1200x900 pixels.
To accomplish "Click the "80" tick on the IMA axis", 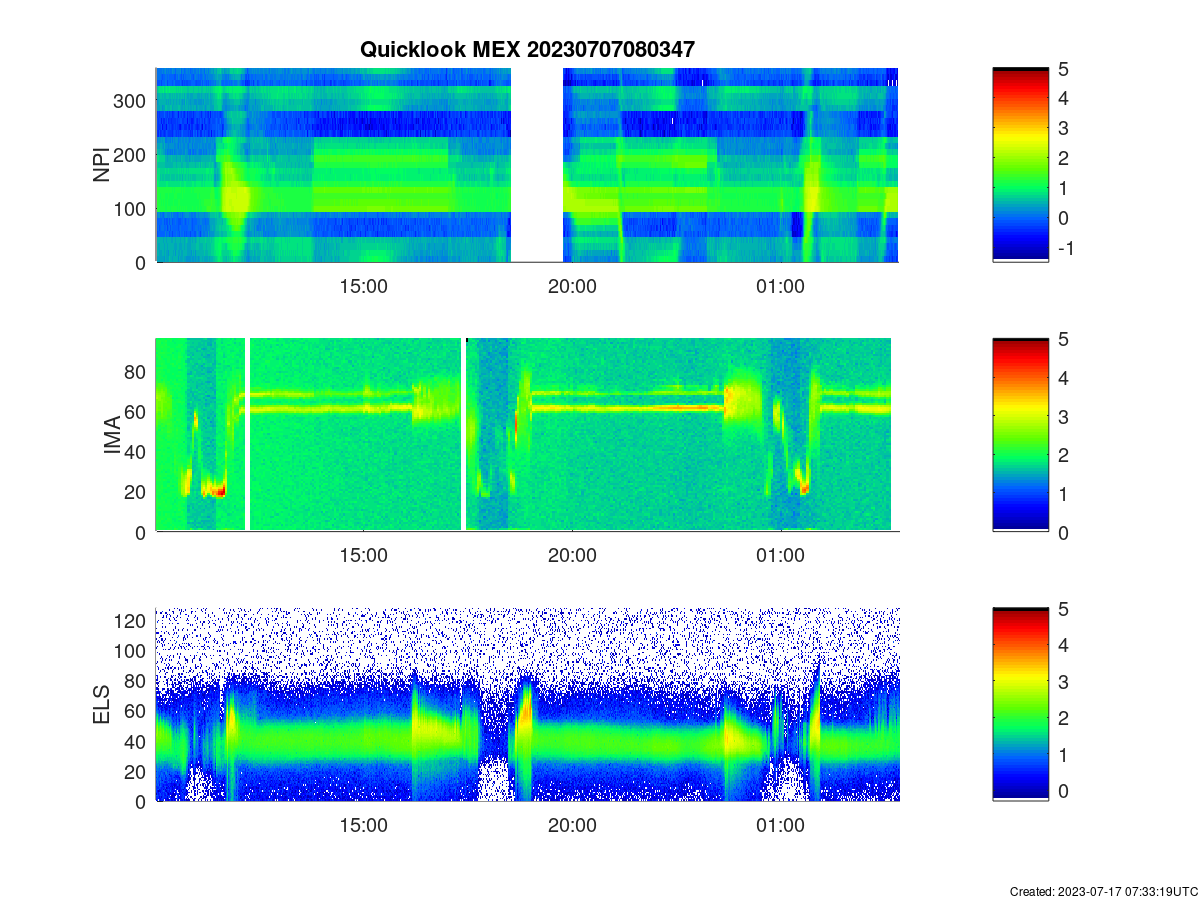I will [137, 371].
